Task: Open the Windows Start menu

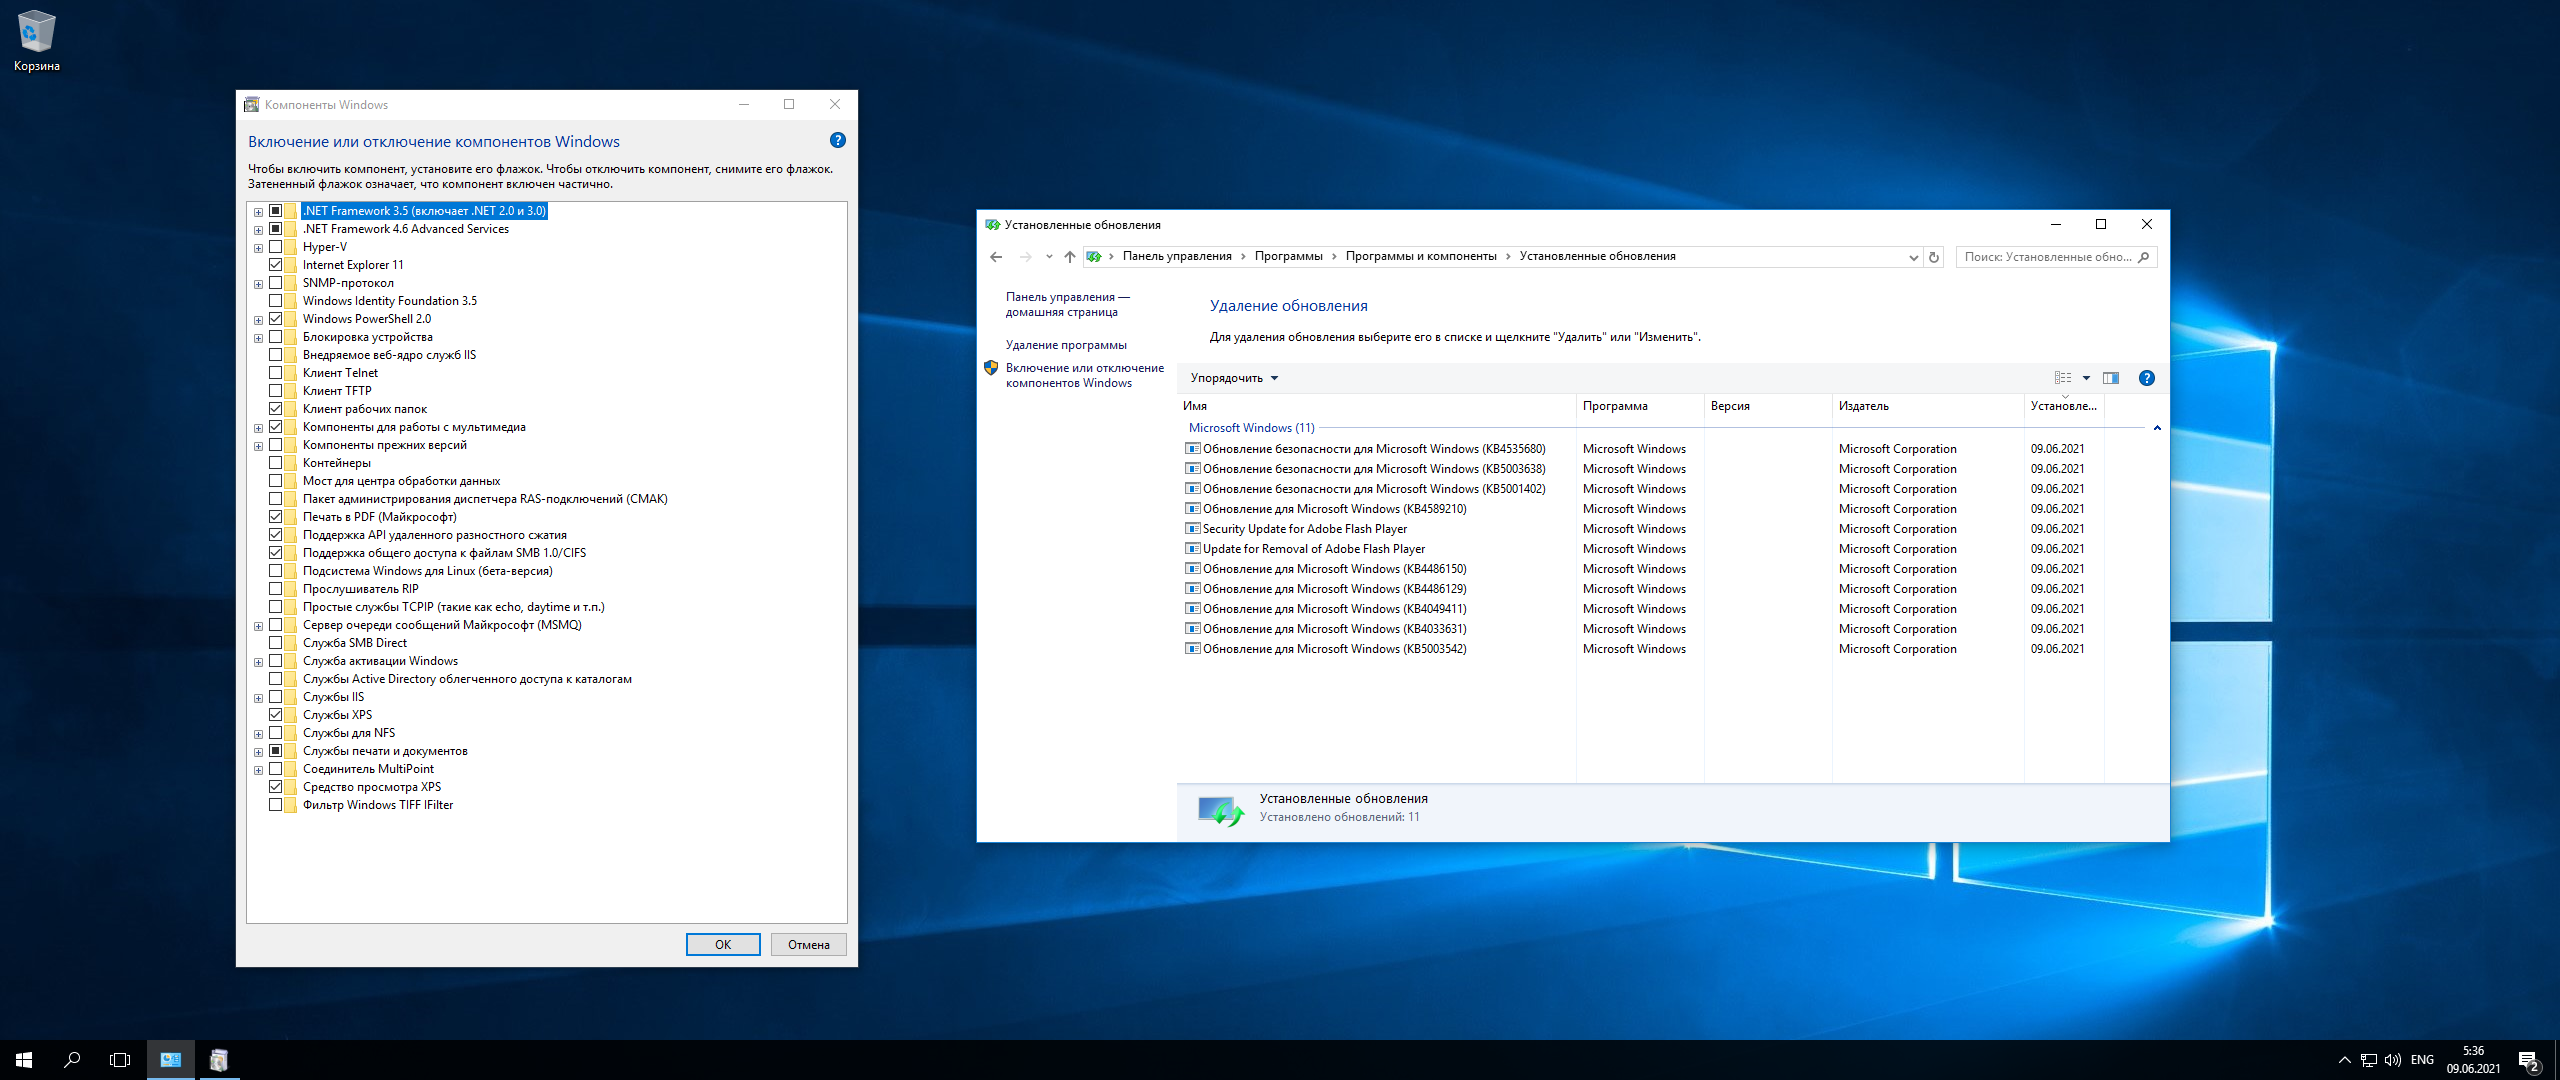Action: click(x=24, y=1060)
